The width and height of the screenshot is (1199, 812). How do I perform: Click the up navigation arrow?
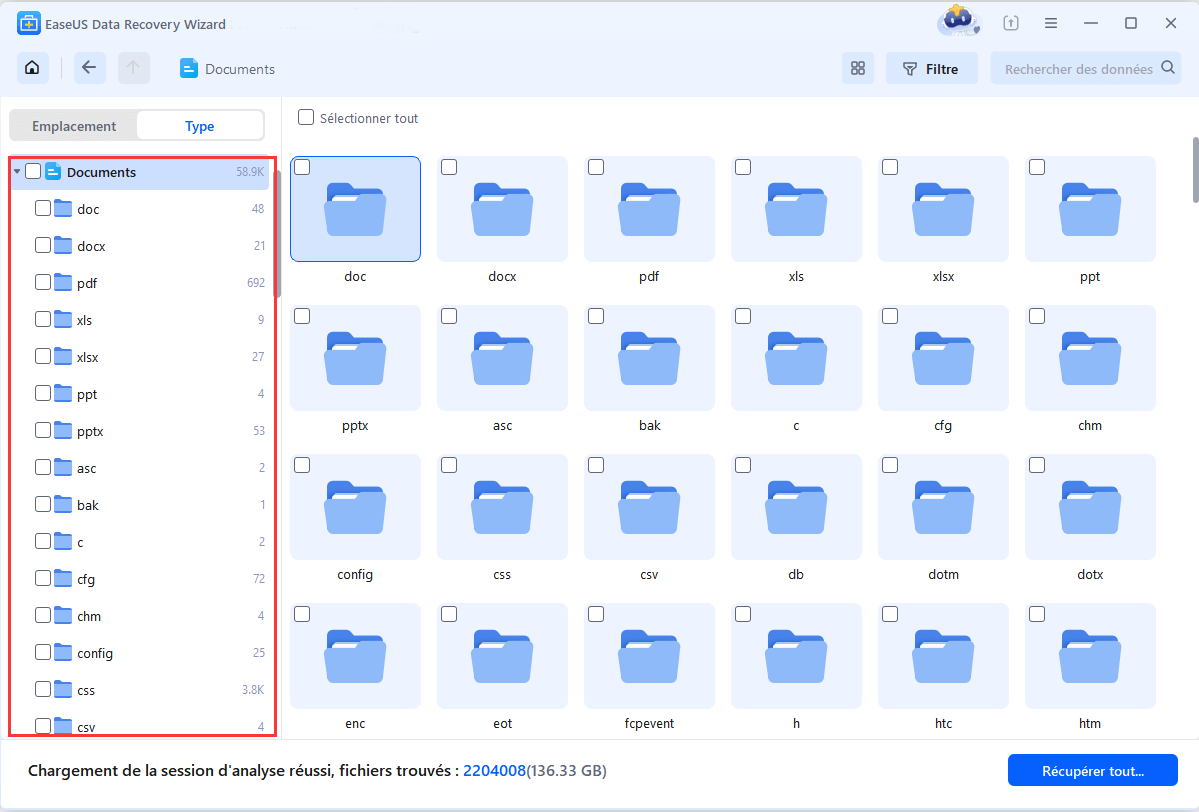tap(133, 68)
